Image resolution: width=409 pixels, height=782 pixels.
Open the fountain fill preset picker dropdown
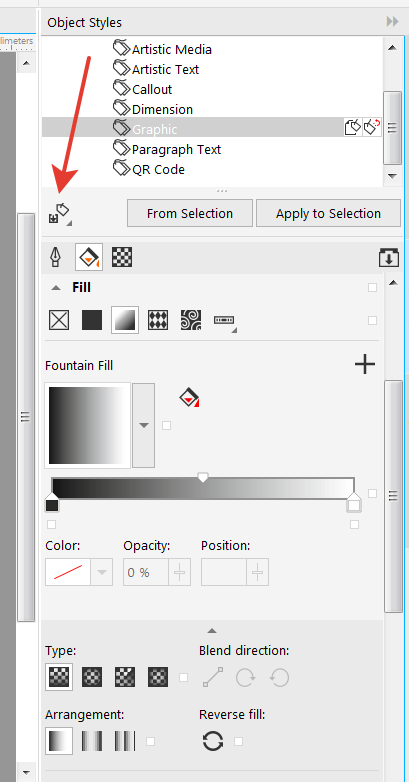click(x=144, y=425)
